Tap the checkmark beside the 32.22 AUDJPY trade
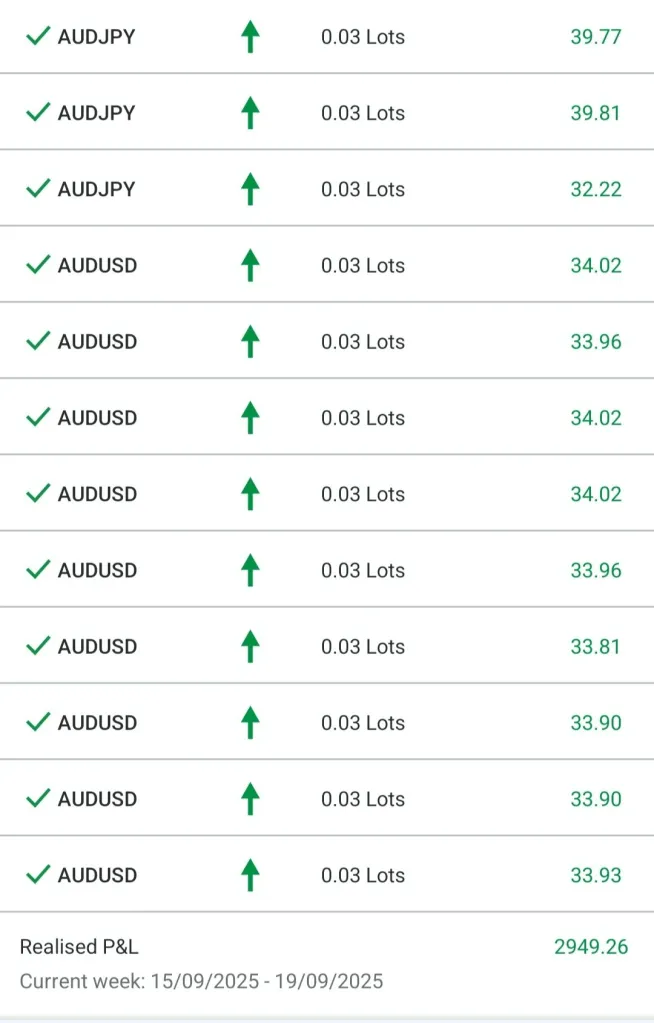 click(38, 189)
